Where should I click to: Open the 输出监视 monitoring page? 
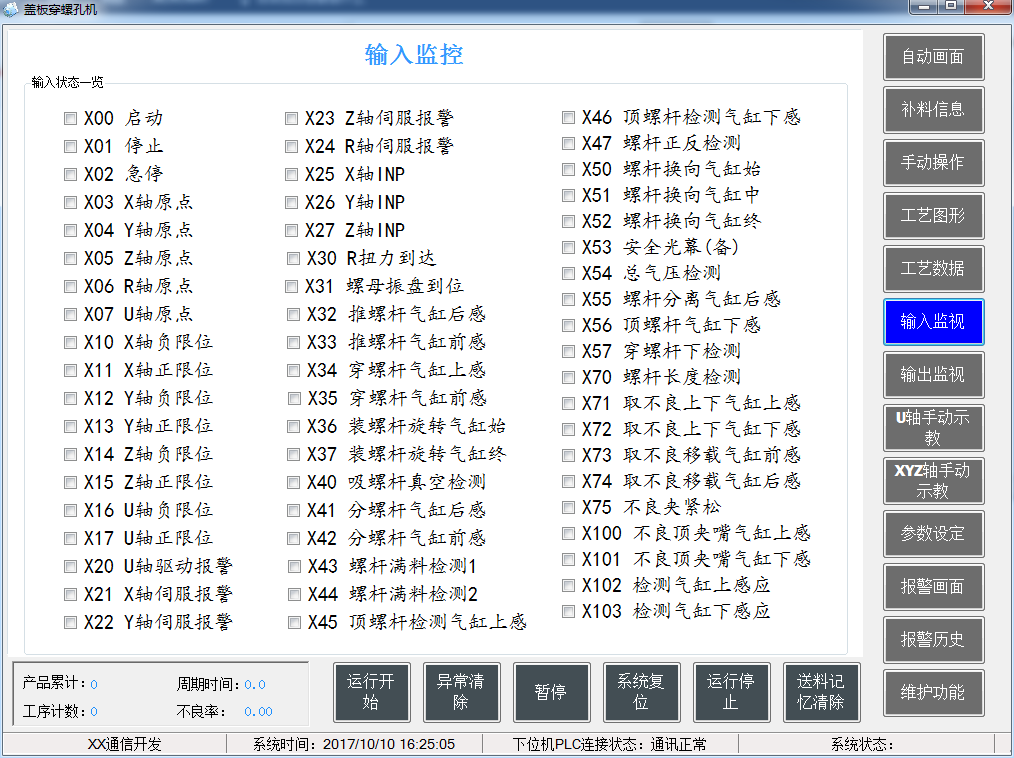[933, 375]
